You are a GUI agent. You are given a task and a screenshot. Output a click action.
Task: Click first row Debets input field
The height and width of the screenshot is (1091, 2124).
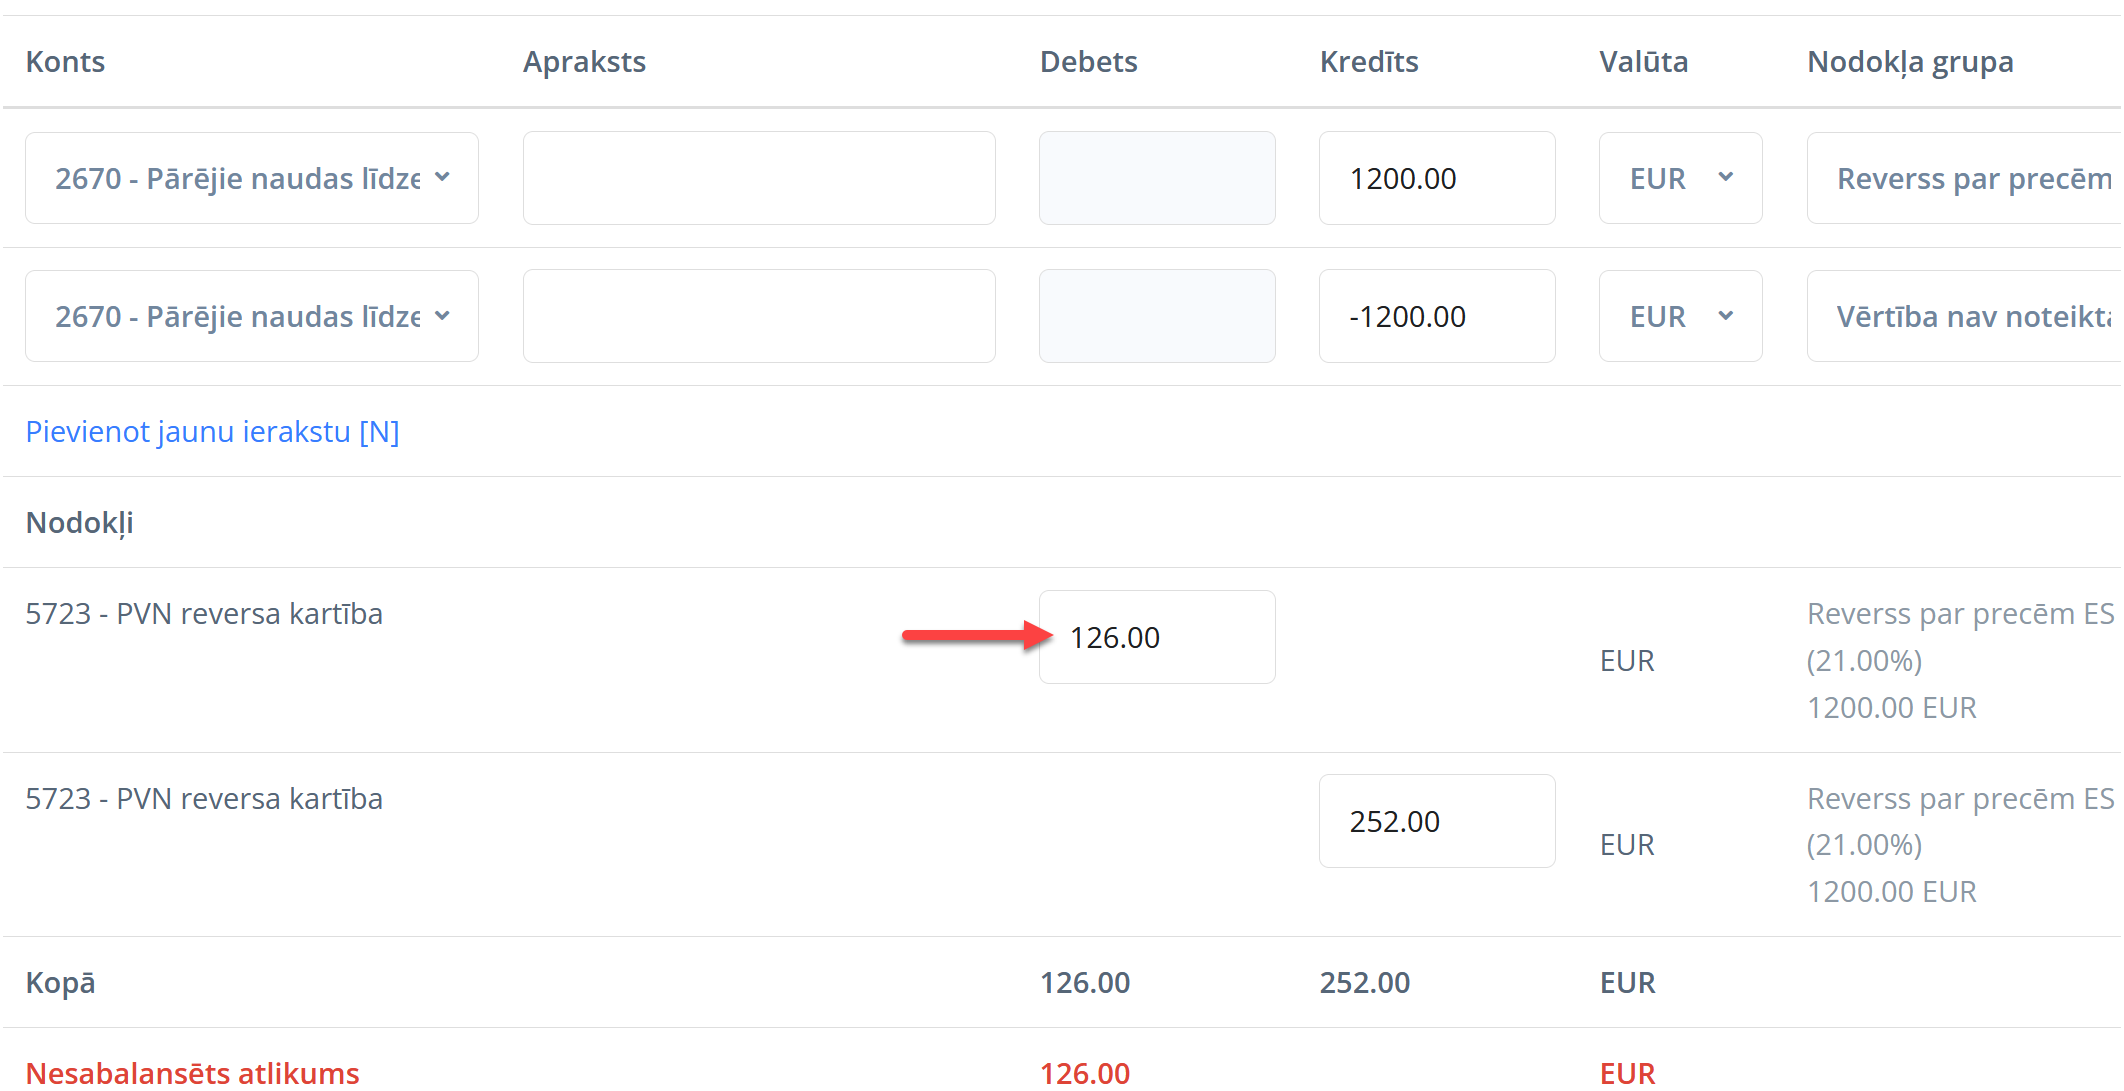point(1156,178)
